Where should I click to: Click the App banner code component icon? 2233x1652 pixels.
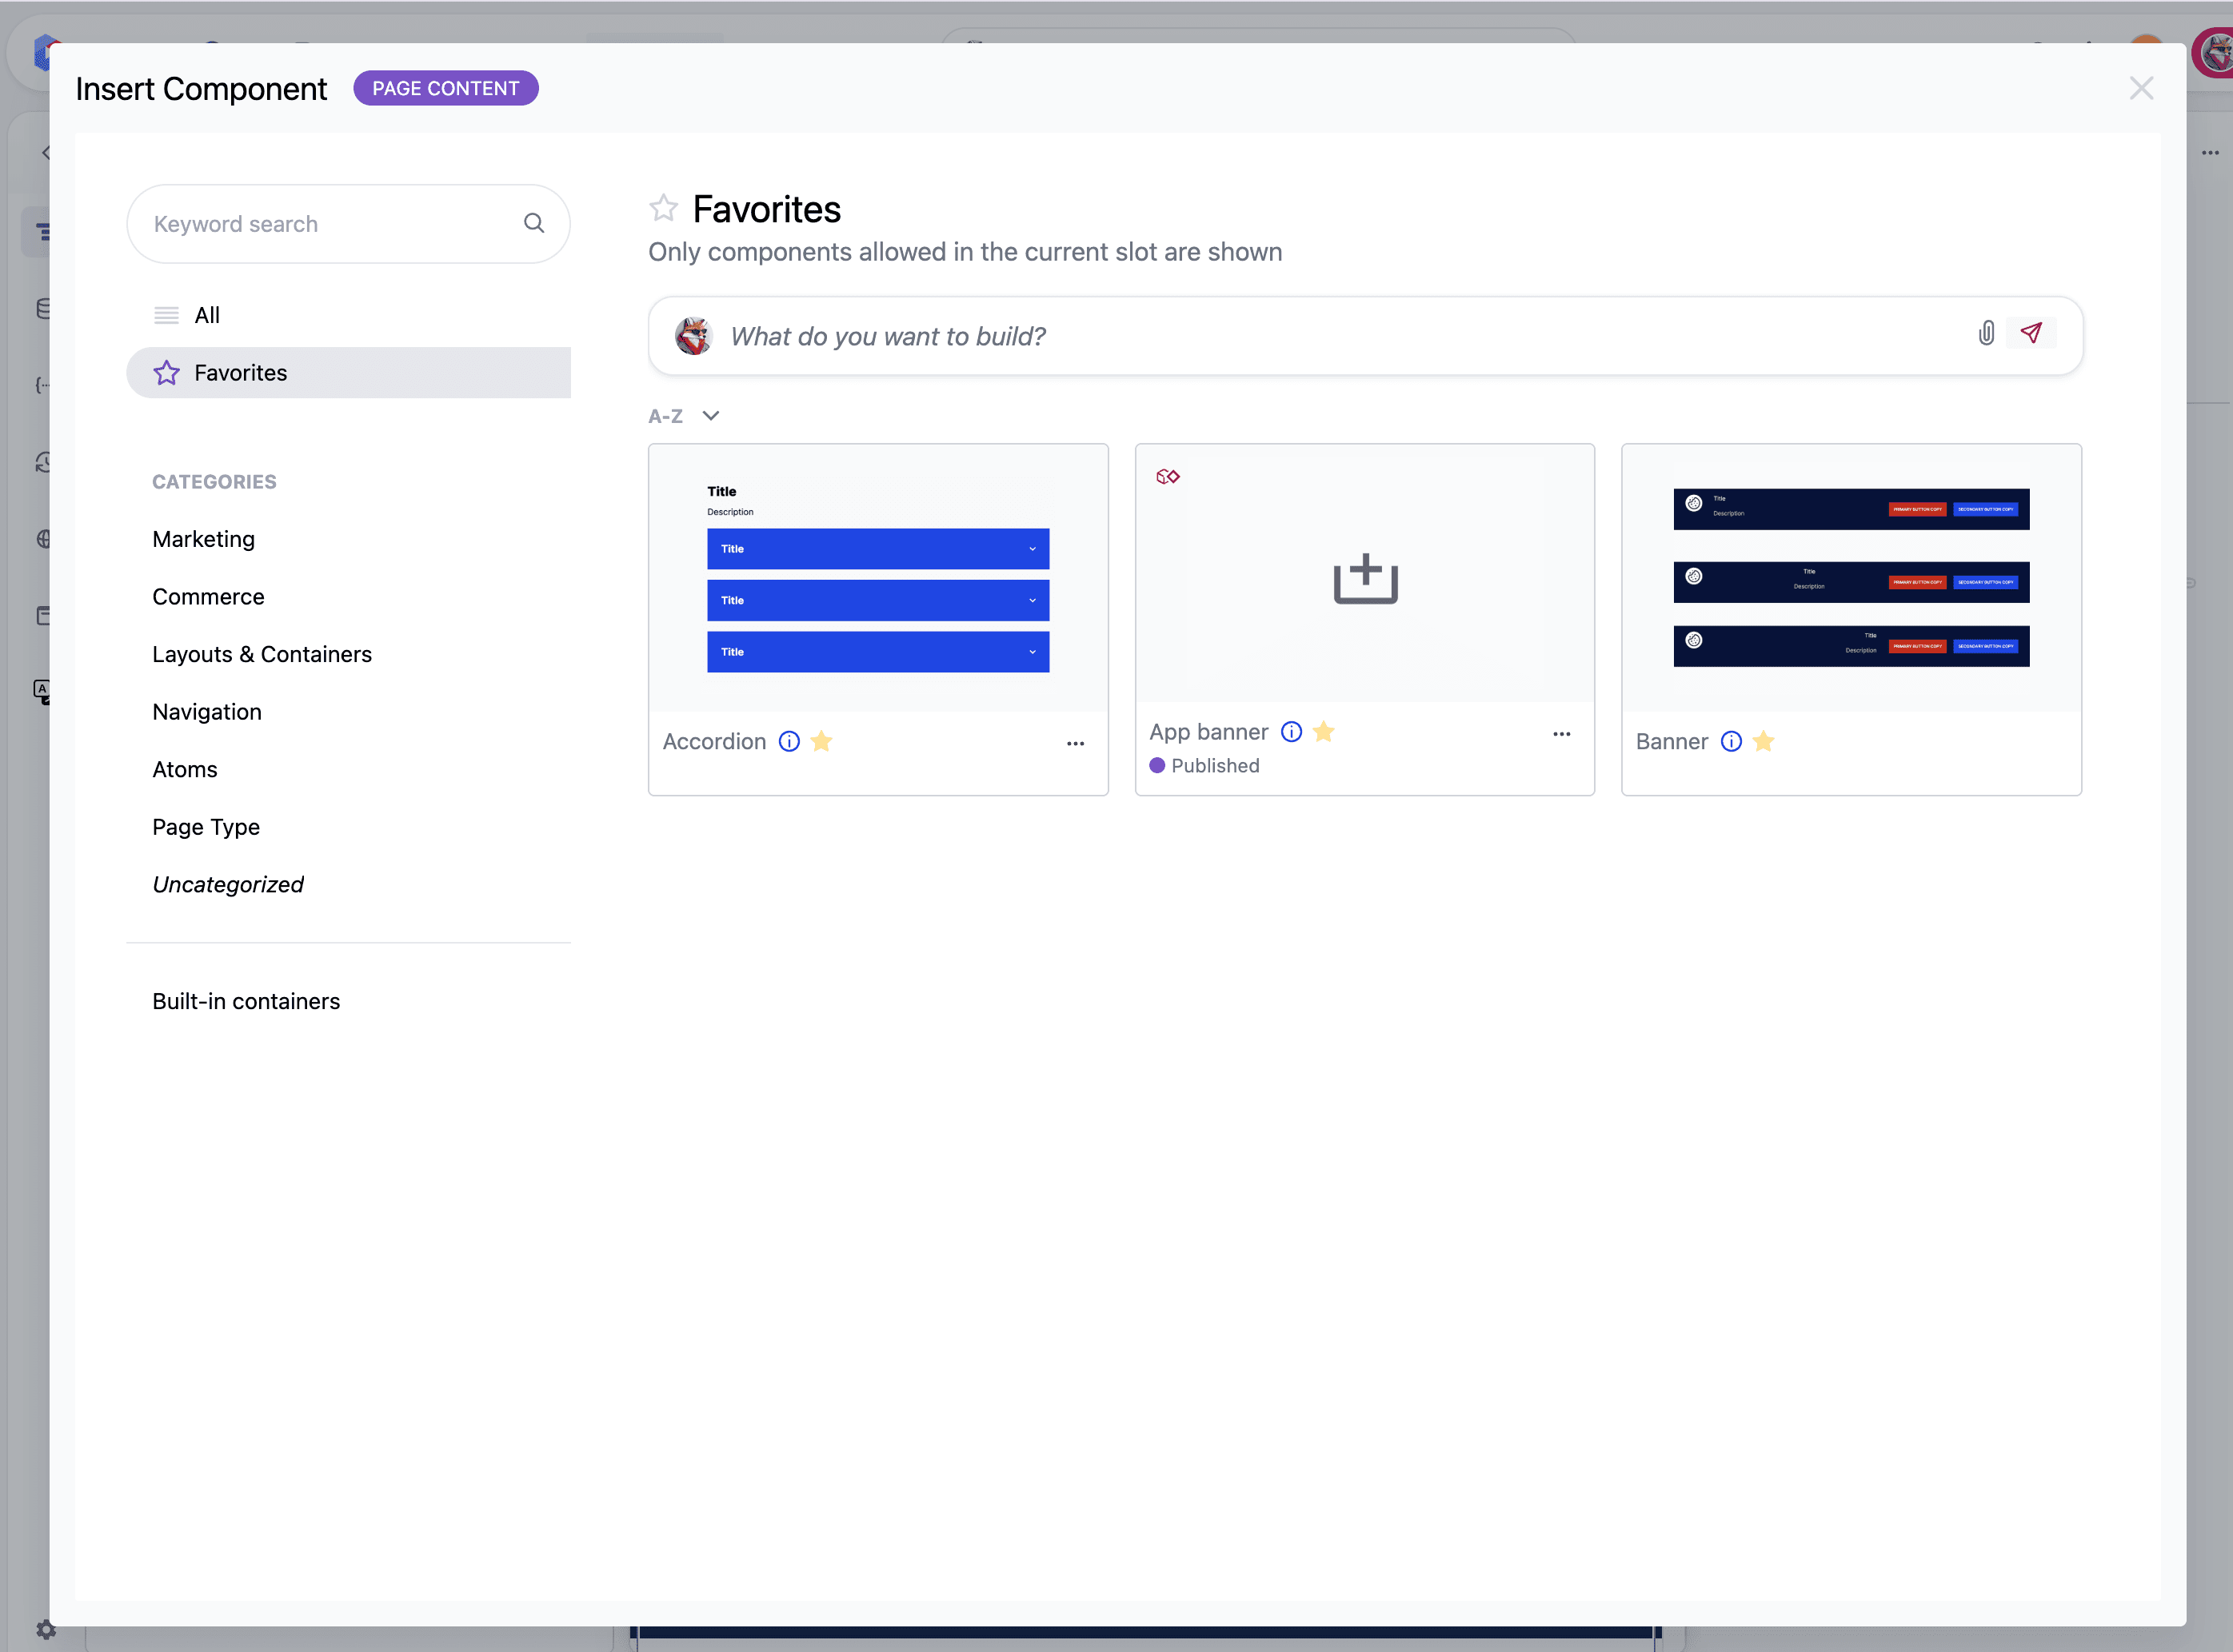pos(1167,477)
